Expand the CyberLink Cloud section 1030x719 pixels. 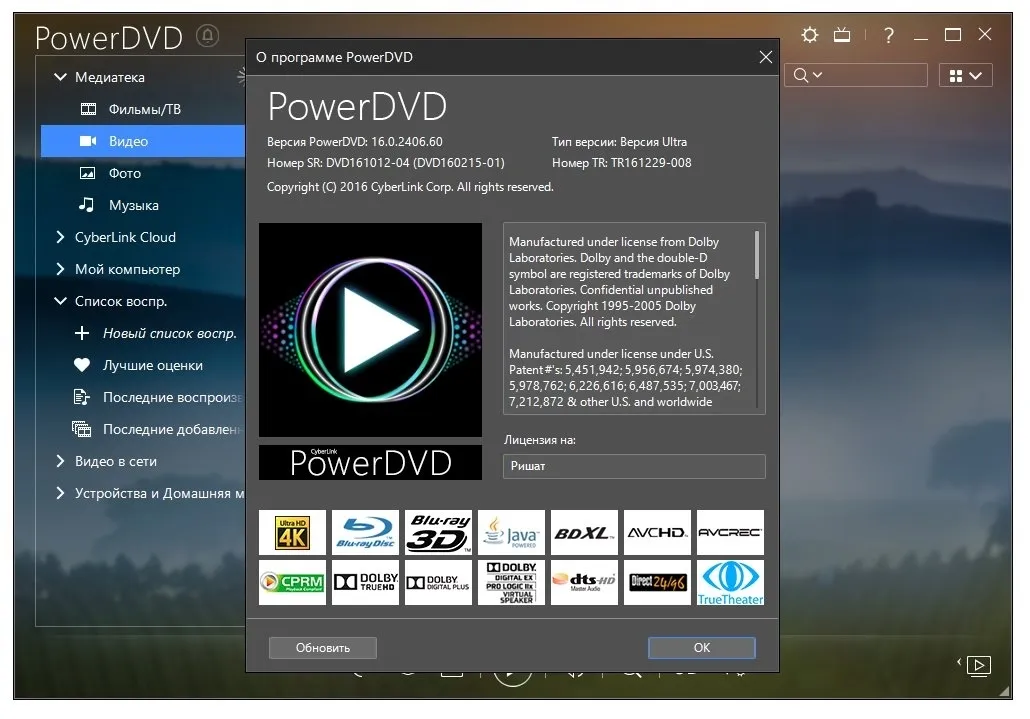tap(60, 237)
